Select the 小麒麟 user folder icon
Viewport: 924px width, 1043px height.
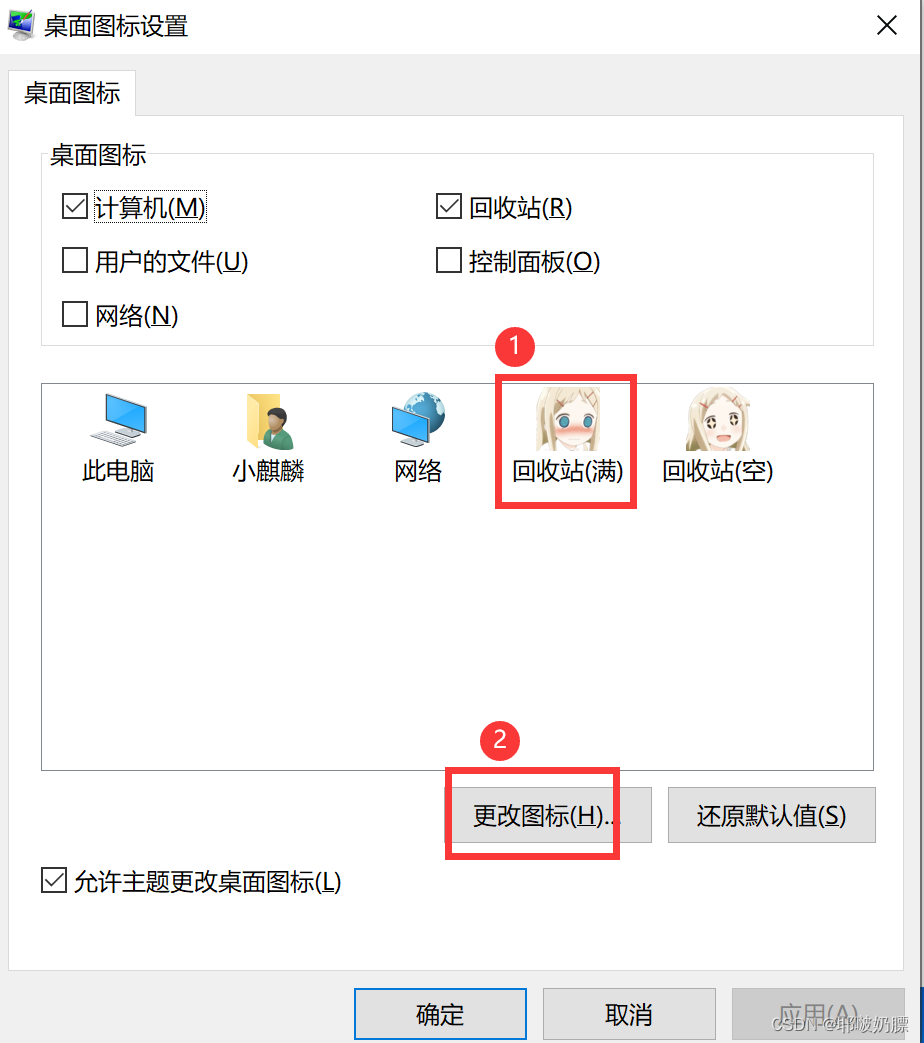(269, 422)
